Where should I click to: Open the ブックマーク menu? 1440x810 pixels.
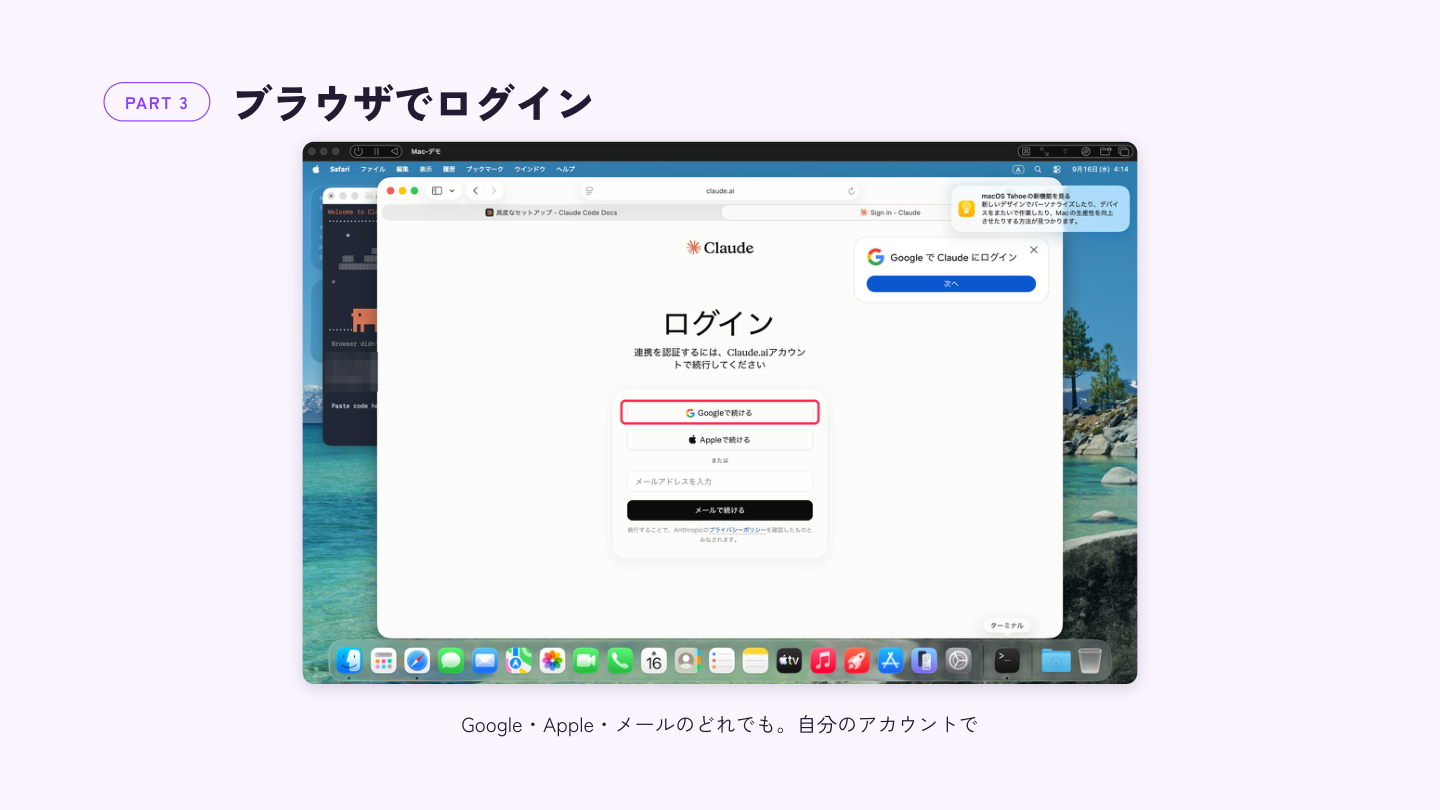[485, 169]
